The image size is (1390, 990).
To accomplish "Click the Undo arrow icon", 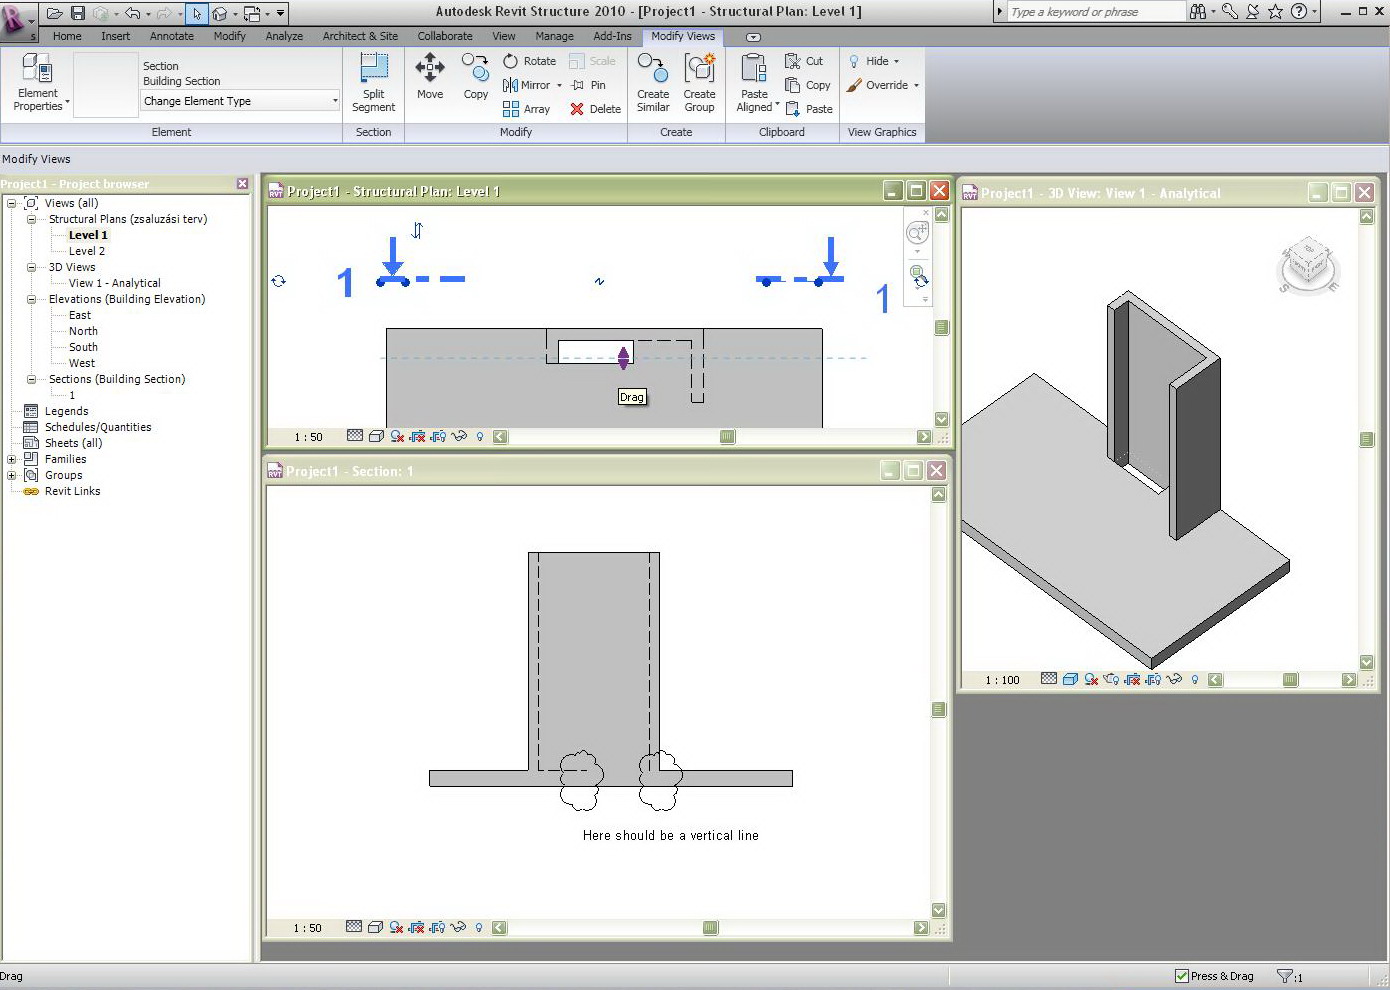I will [x=132, y=13].
